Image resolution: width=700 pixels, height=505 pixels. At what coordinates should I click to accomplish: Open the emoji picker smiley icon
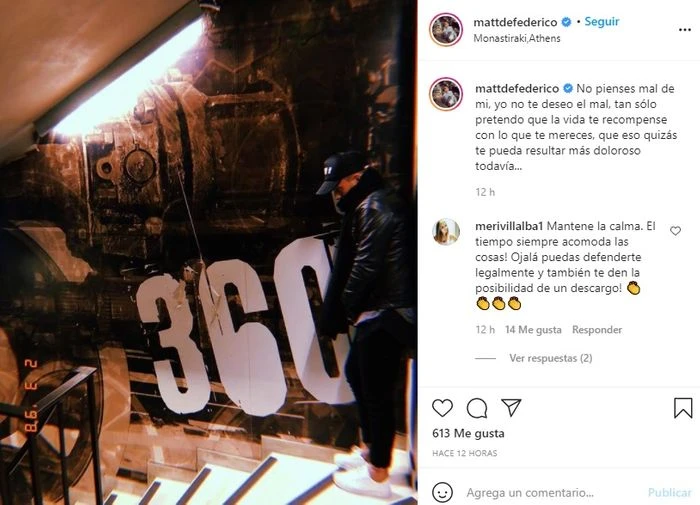pos(442,493)
